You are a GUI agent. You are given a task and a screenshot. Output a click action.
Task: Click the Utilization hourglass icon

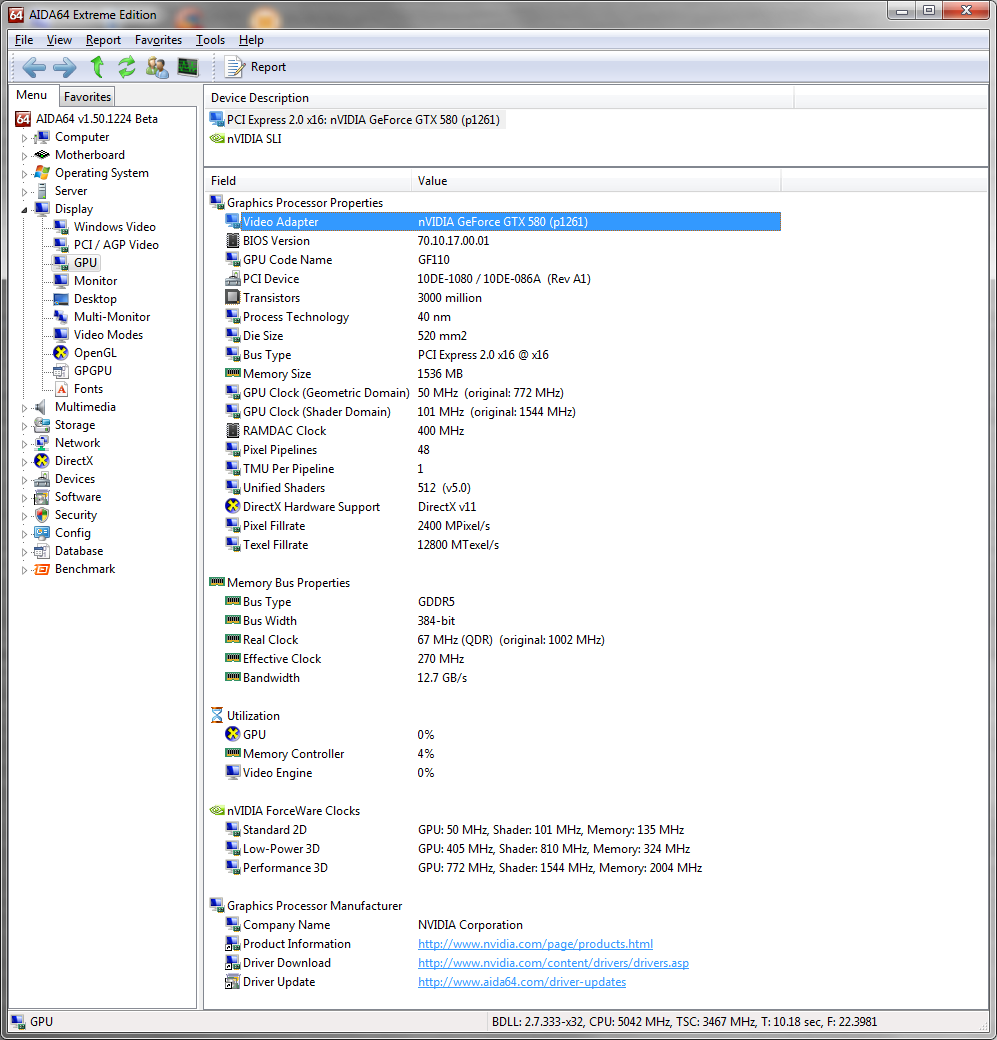[216, 715]
